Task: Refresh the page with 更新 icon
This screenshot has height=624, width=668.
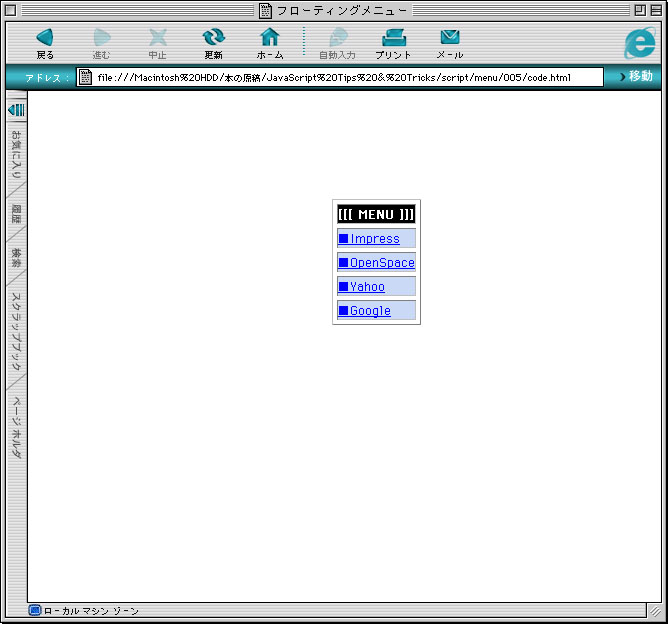Action: pos(213,38)
